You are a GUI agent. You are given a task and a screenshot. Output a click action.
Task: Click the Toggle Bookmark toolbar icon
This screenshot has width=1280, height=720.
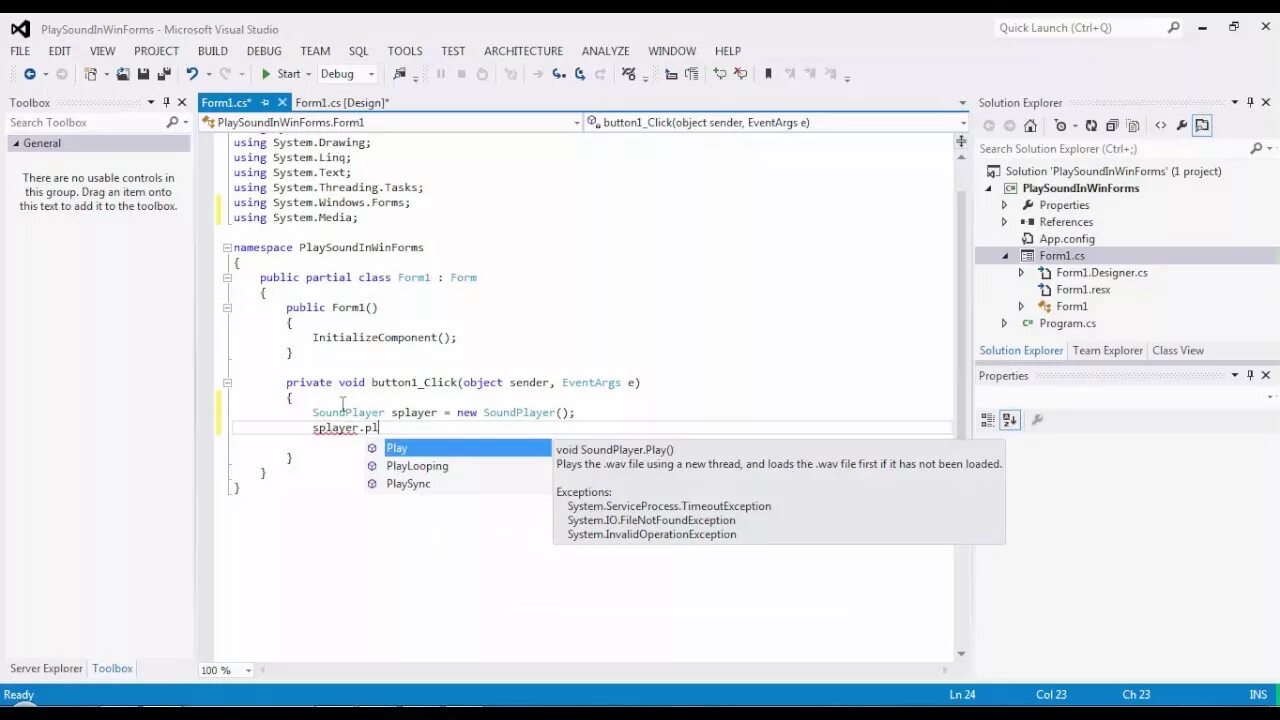pyautogui.click(x=768, y=74)
